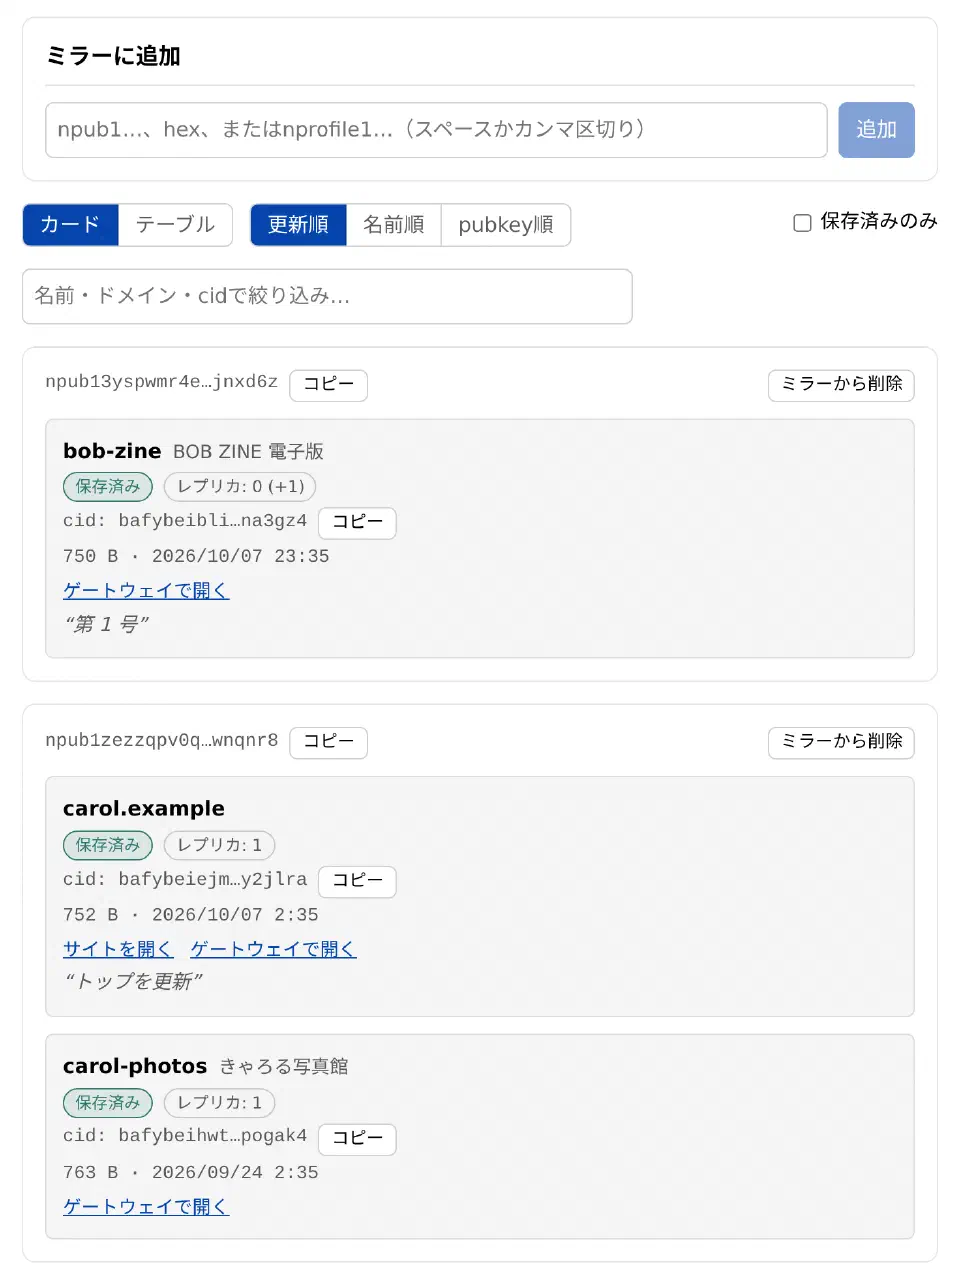Image resolution: width=960 pixels, height=1279 pixels.
Task: Sort by 名前順
Action: 393,225
